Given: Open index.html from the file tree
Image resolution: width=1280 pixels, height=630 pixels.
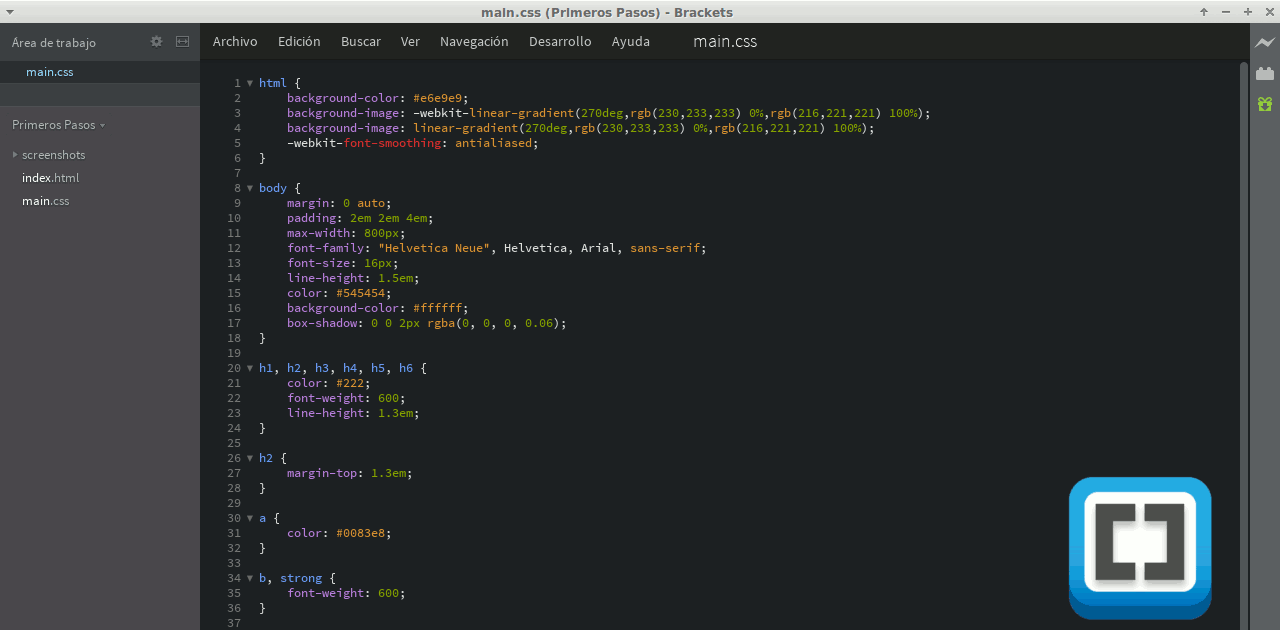Looking at the screenshot, I should [x=50, y=177].
